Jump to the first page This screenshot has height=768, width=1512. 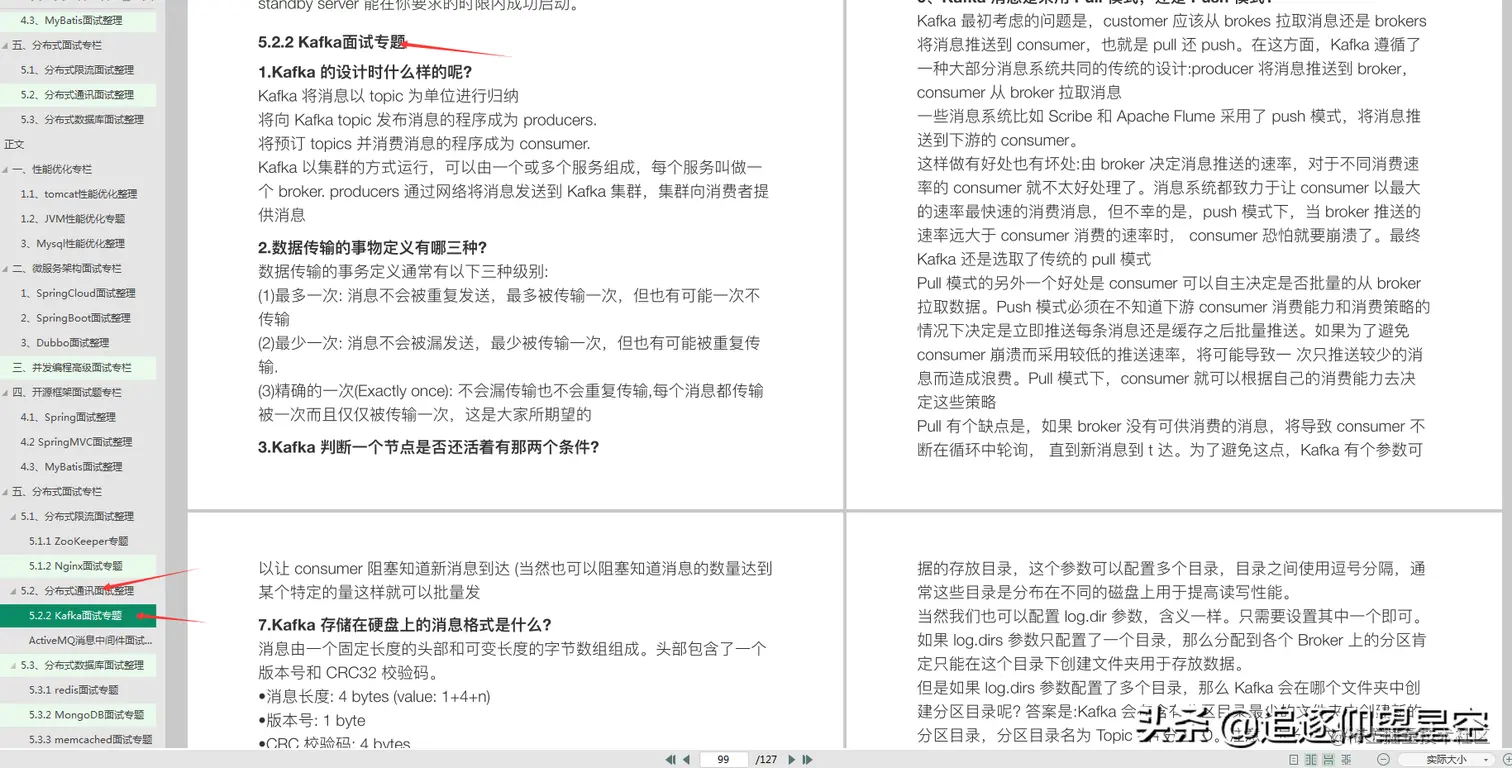[x=670, y=759]
